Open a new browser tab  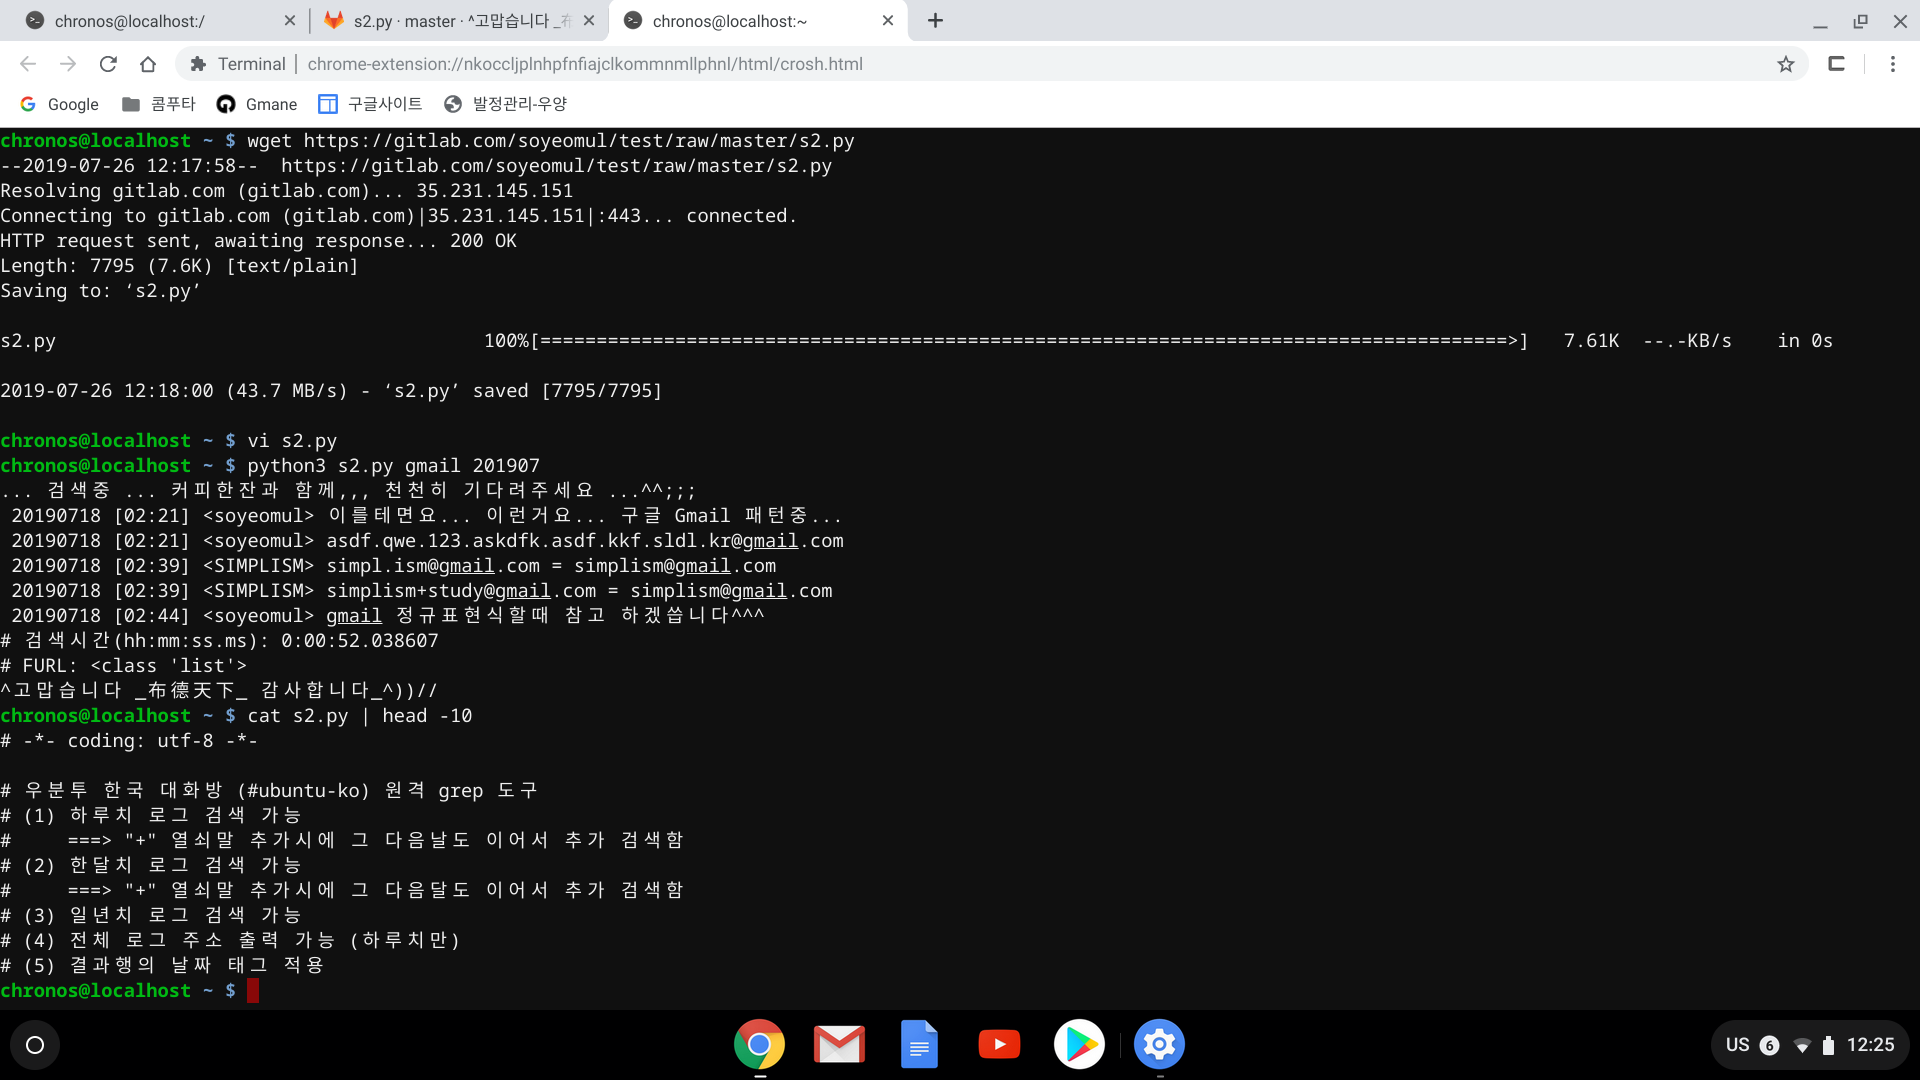pyautogui.click(x=936, y=20)
